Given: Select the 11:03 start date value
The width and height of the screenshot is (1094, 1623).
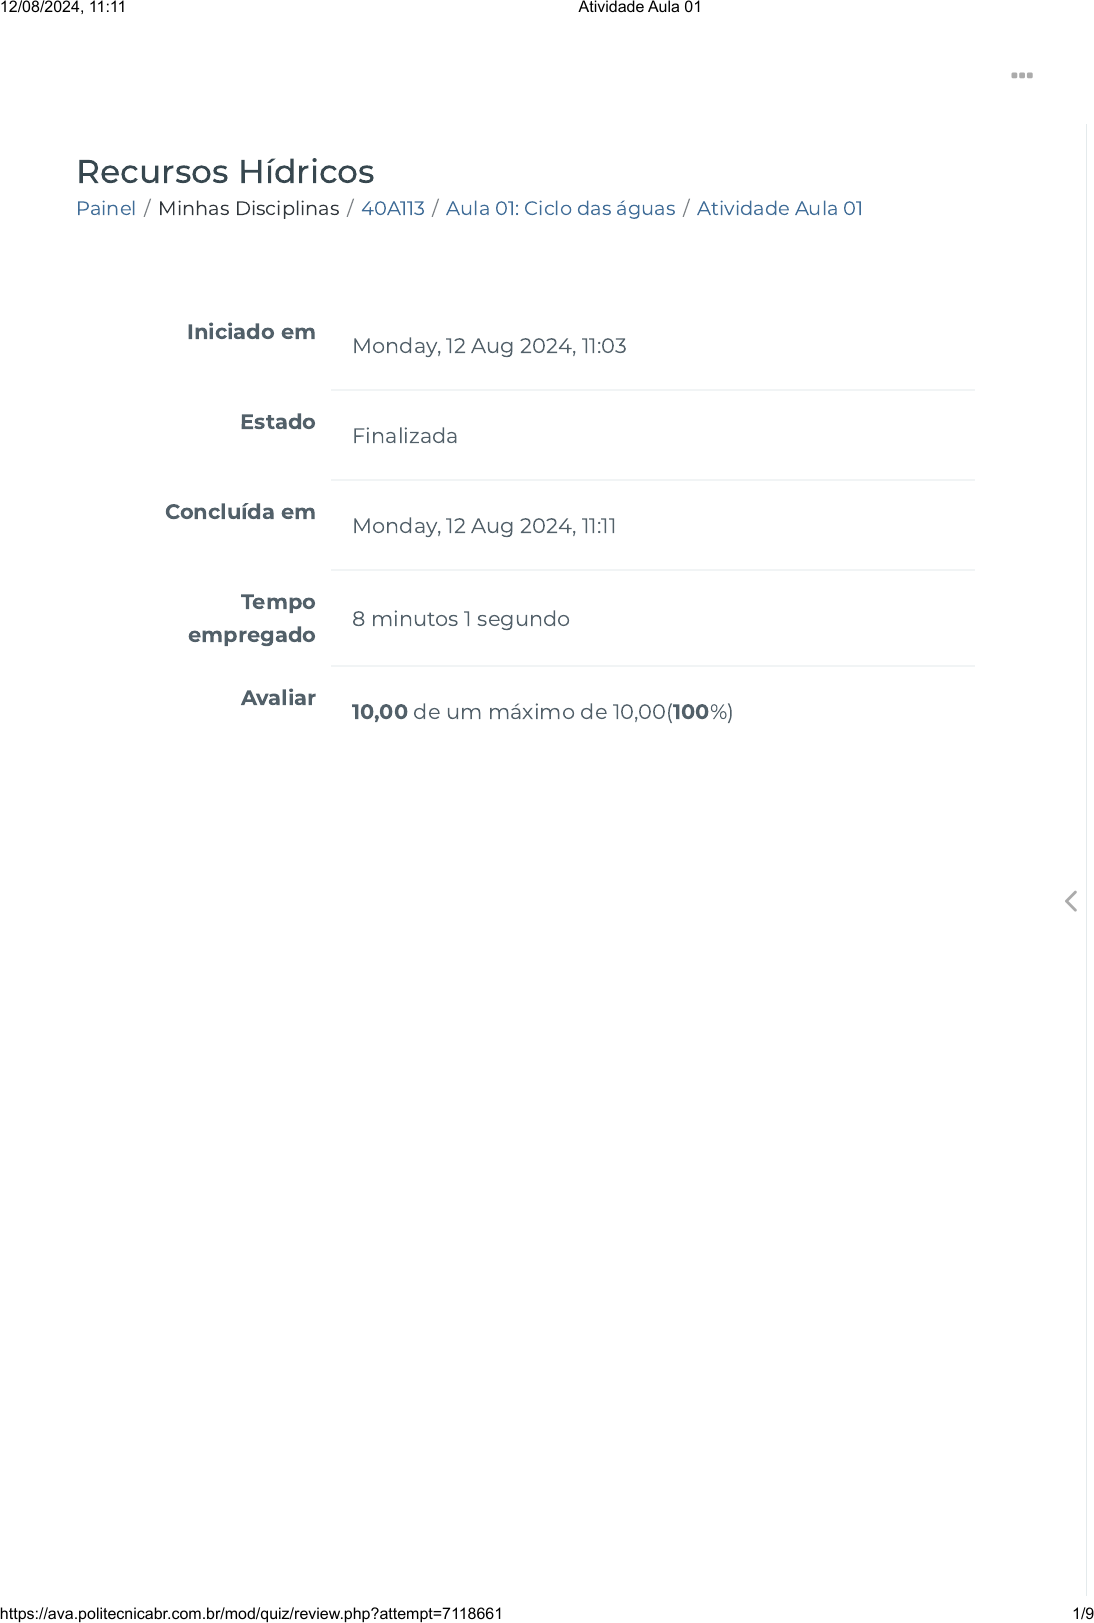Looking at the screenshot, I should coord(489,346).
